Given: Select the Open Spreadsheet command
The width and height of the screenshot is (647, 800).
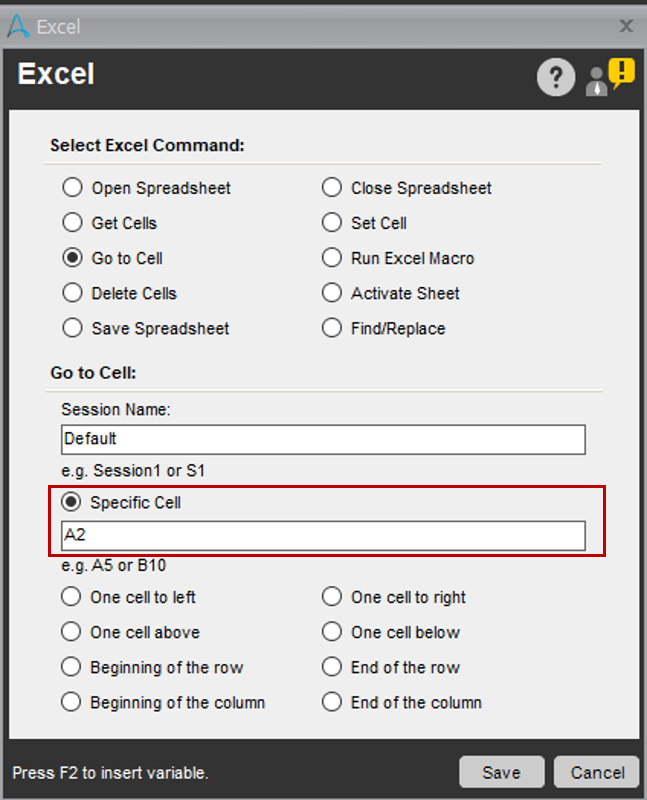Looking at the screenshot, I should coord(72,187).
